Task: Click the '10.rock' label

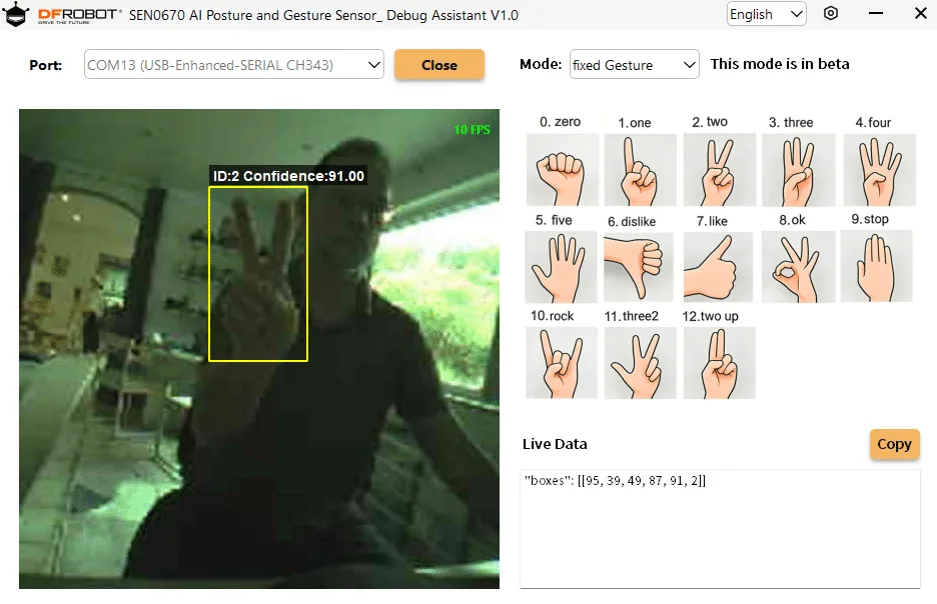Action: click(x=552, y=316)
